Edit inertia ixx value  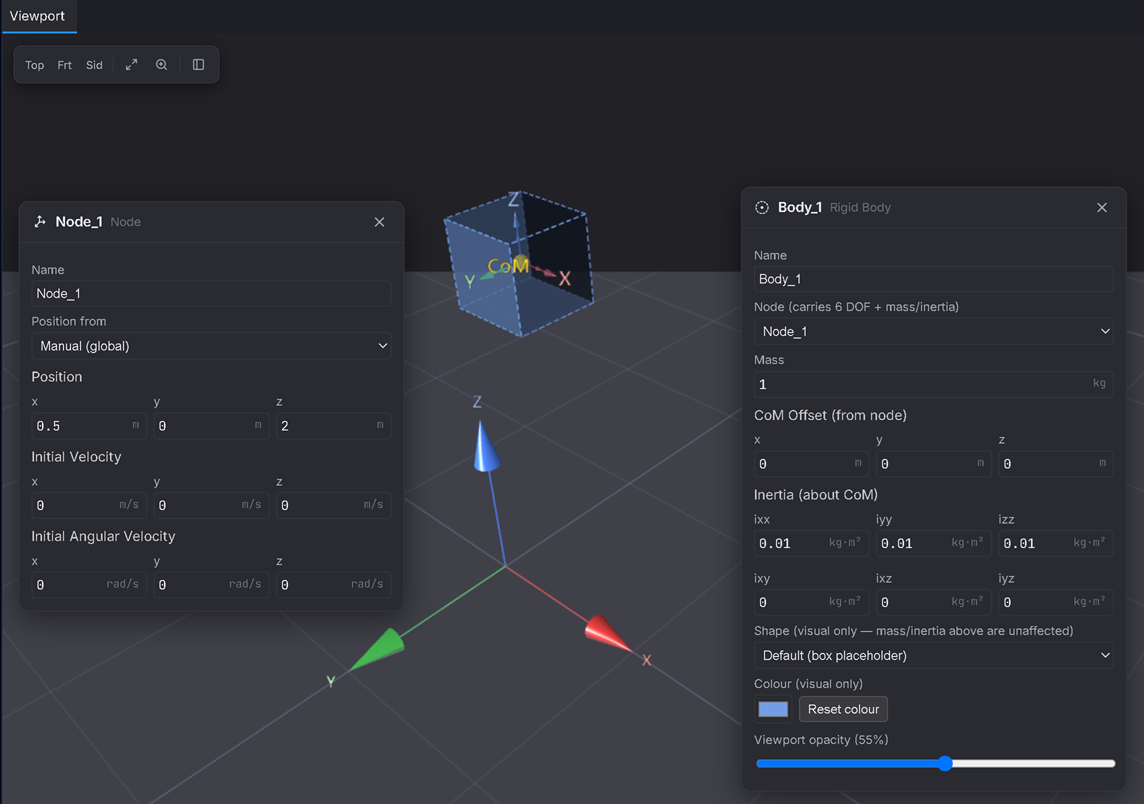tap(811, 543)
